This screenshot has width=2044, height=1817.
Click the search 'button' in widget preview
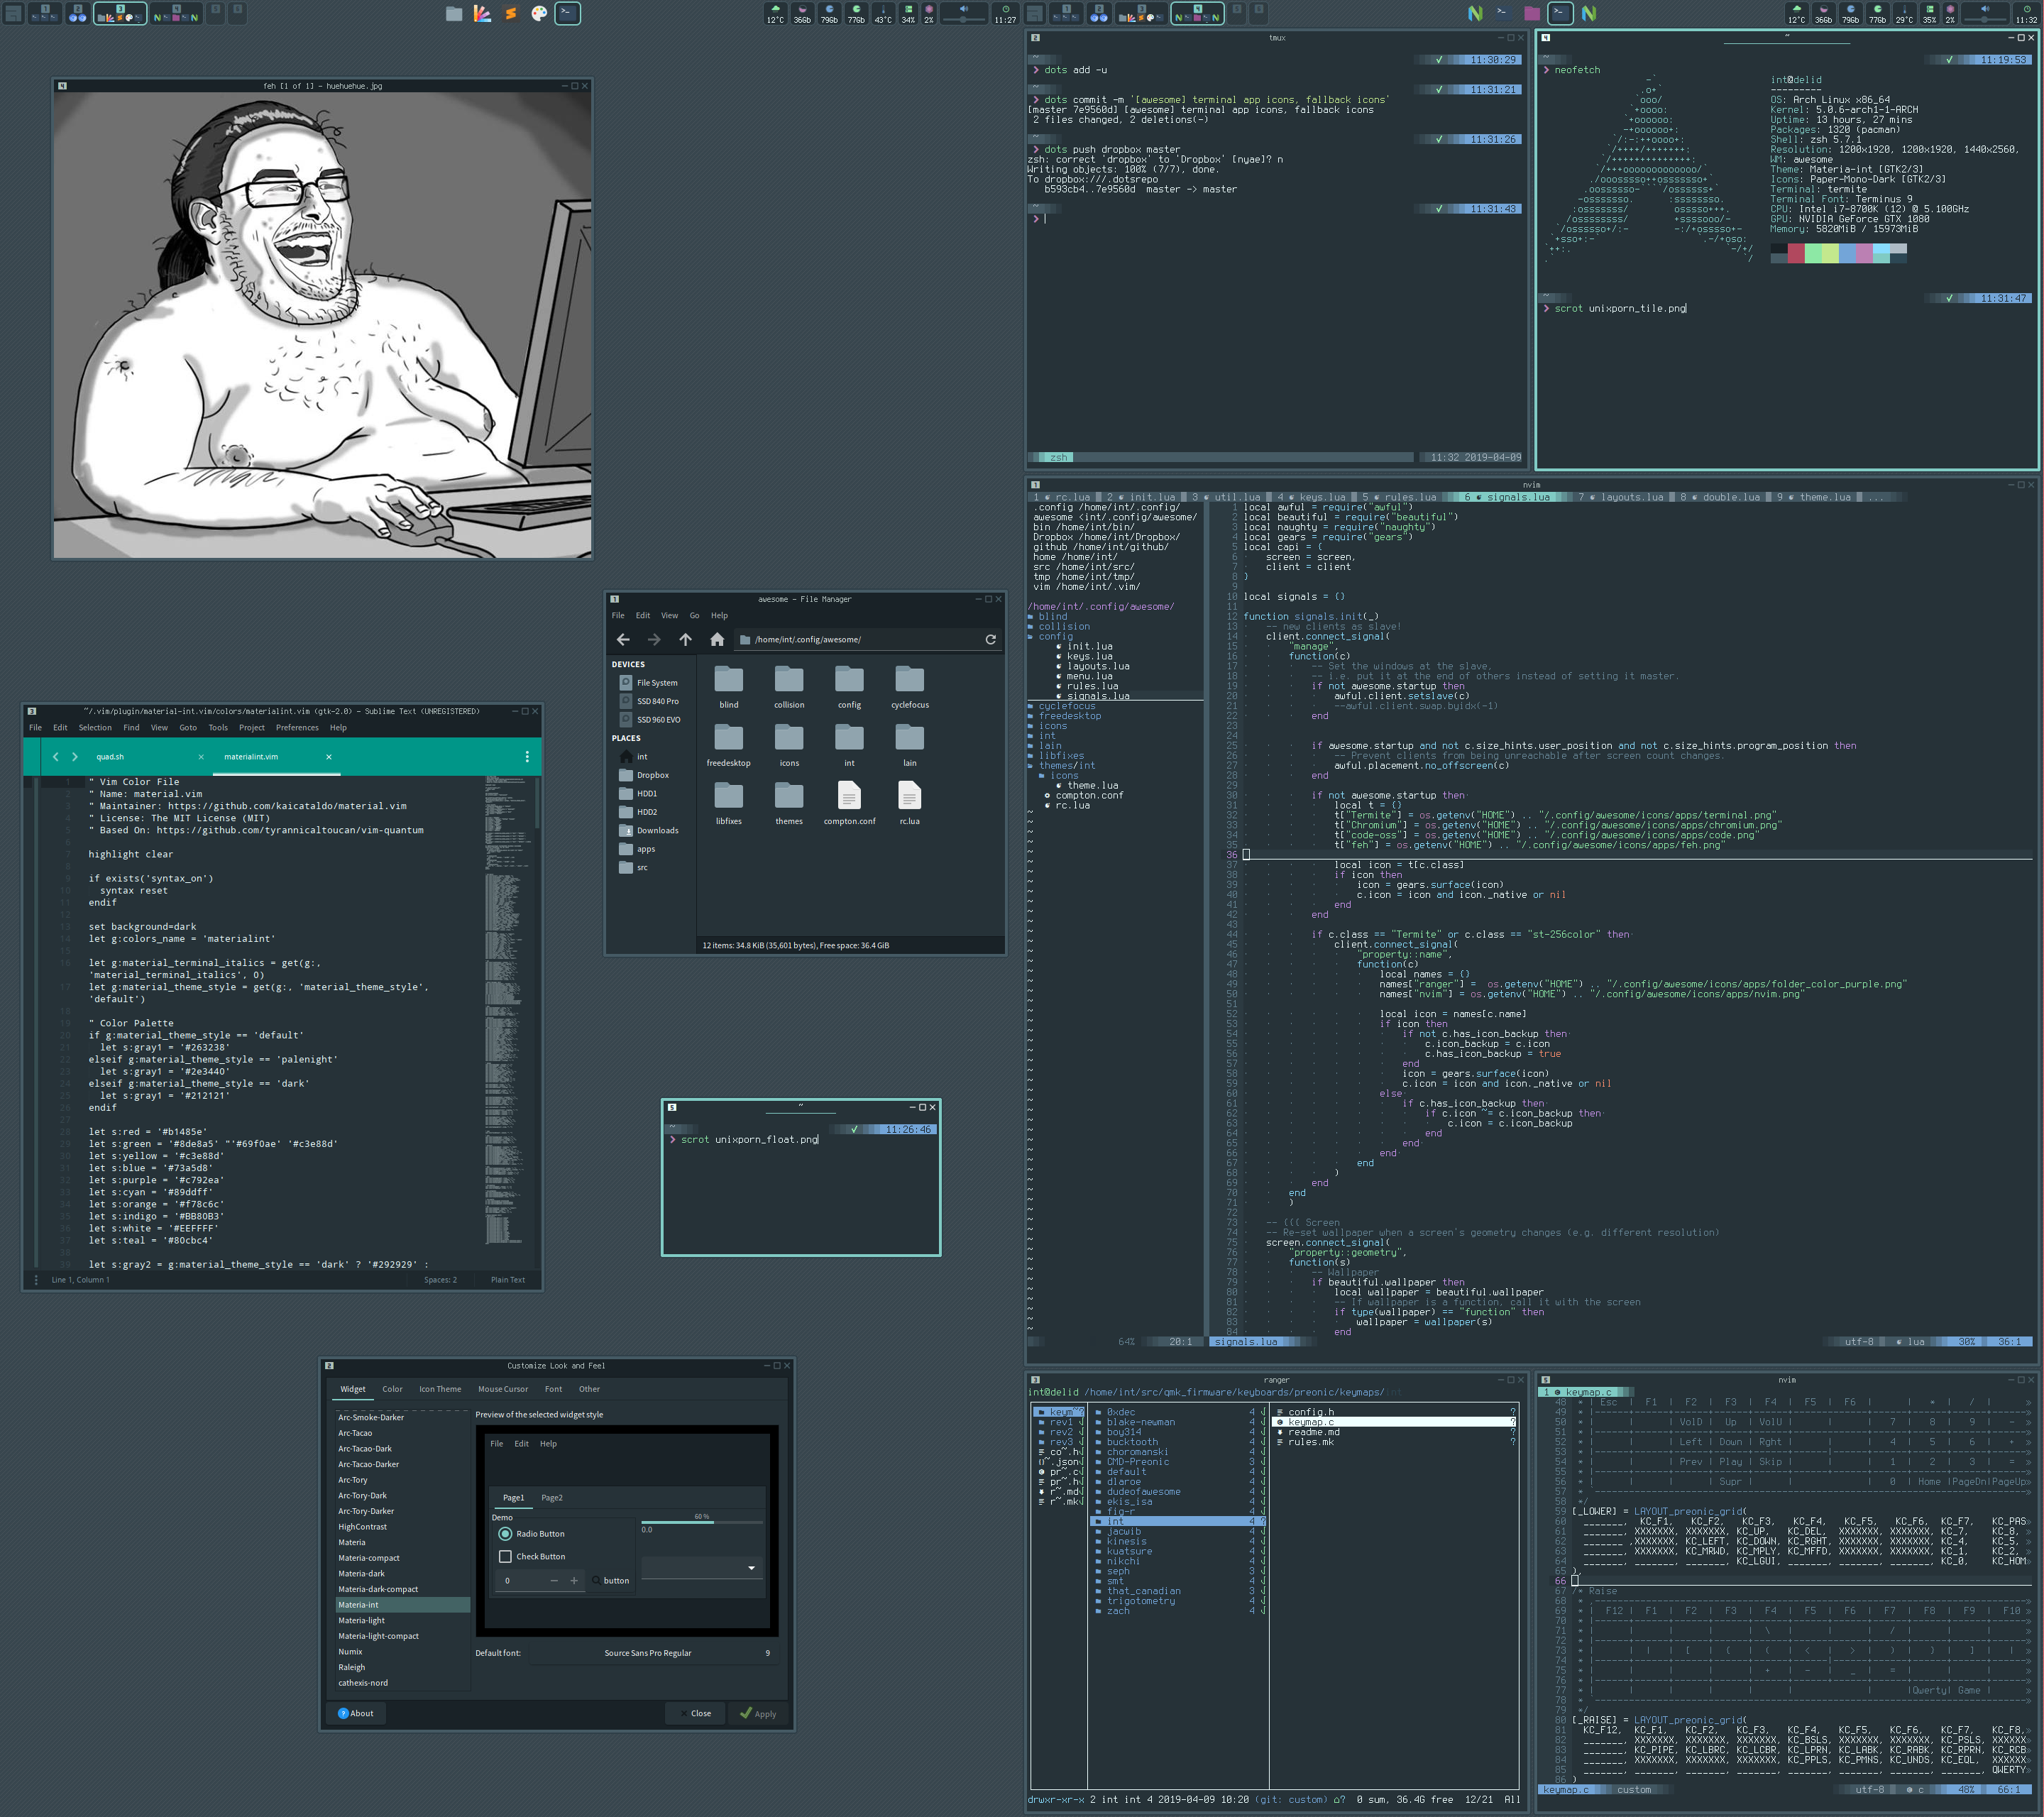point(610,1581)
